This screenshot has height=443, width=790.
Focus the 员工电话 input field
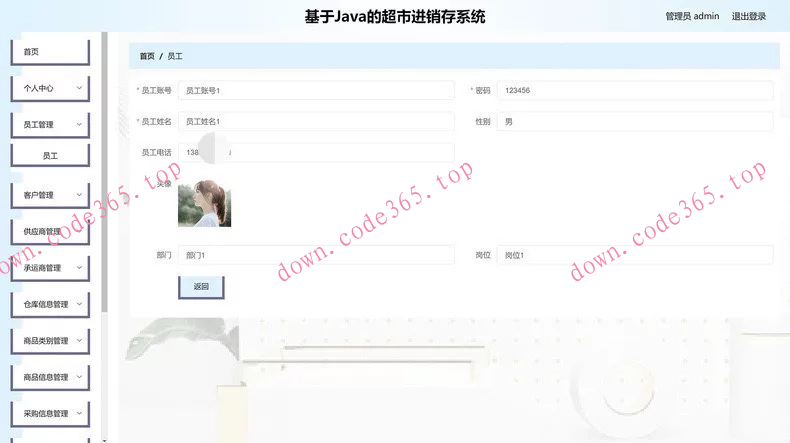316,152
